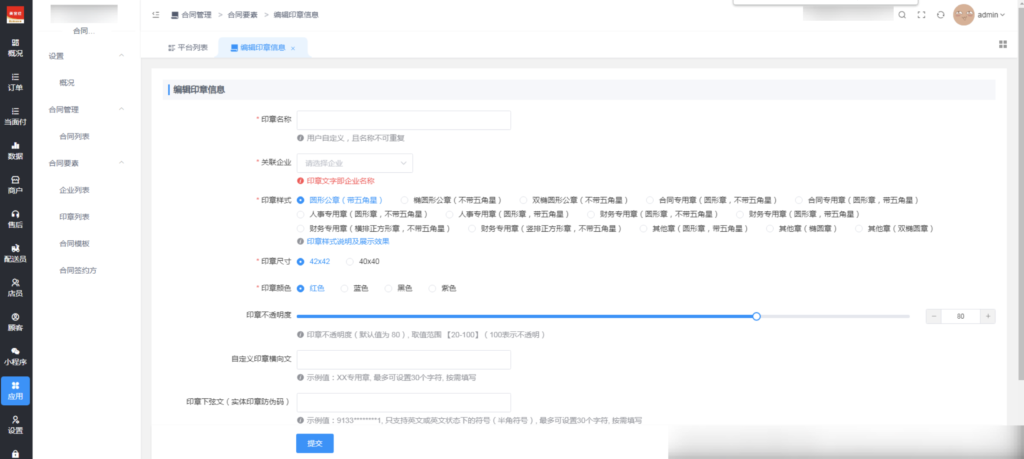This screenshot has width=1024, height=459.
Task: Click the blue 提交 button
Action: coord(314,443)
